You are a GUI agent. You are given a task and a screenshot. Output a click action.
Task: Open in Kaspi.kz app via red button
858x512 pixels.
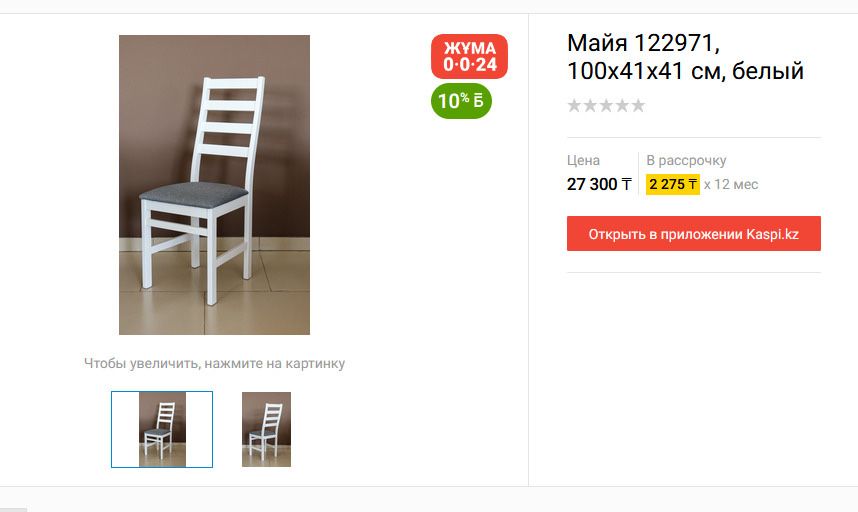[x=693, y=234]
